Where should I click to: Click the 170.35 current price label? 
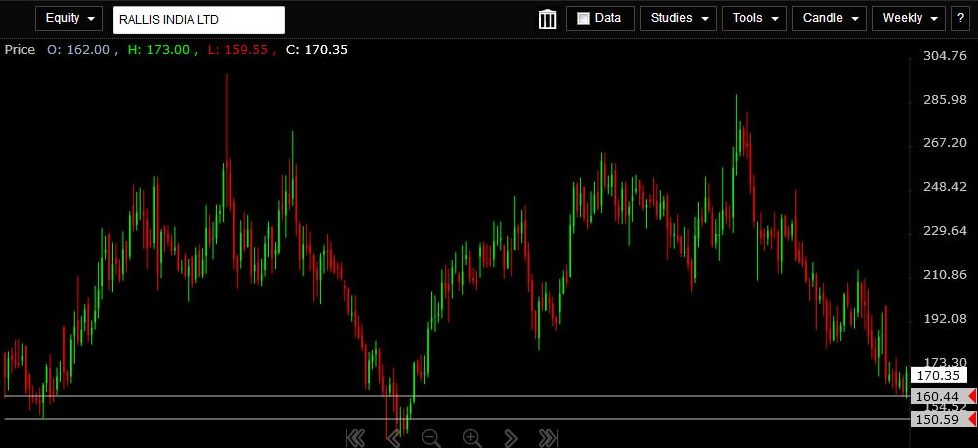[x=938, y=376]
